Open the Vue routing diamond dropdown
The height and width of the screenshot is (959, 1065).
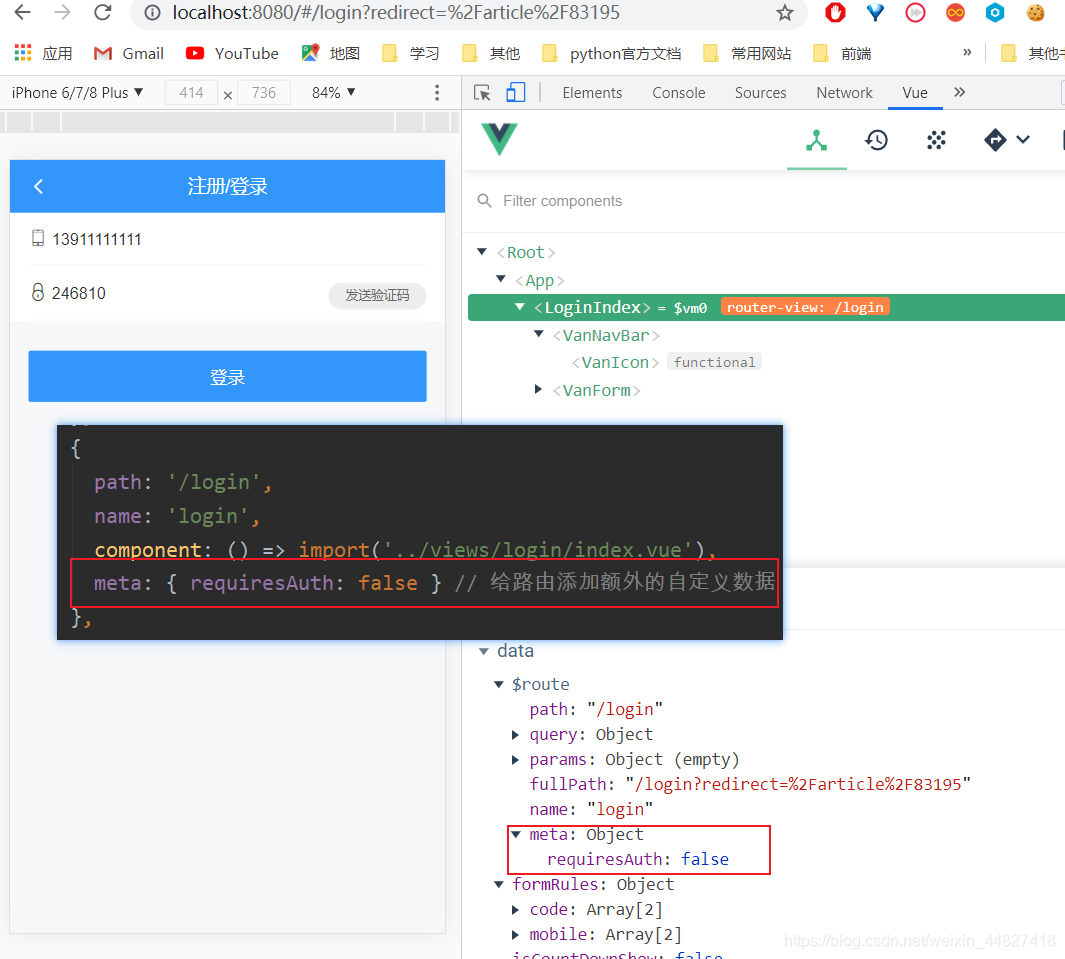point(1007,140)
